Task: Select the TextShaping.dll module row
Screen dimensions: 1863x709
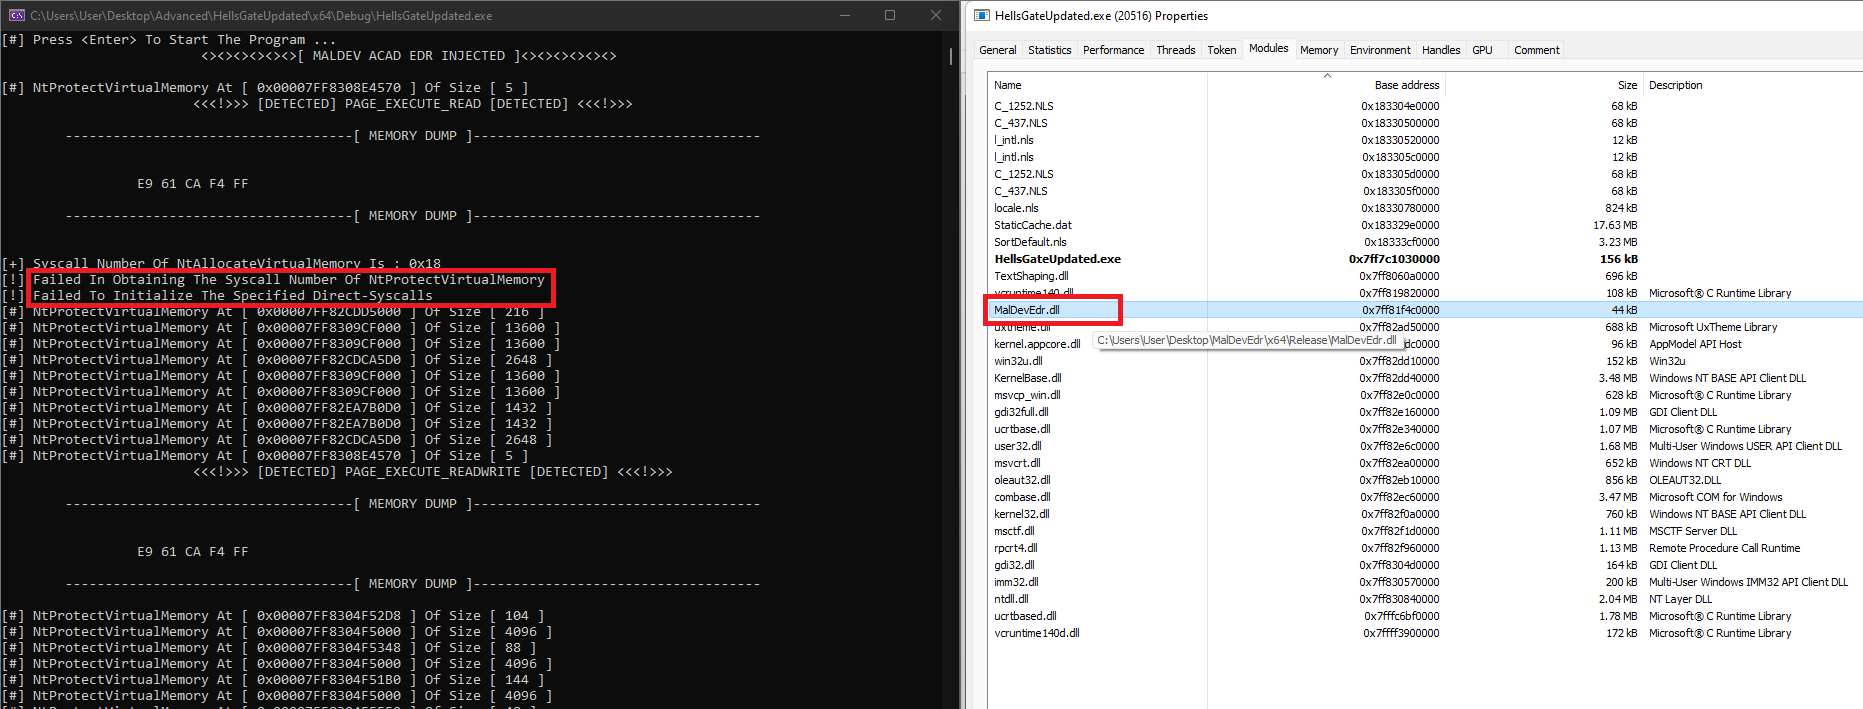Action: pos(1425,276)
